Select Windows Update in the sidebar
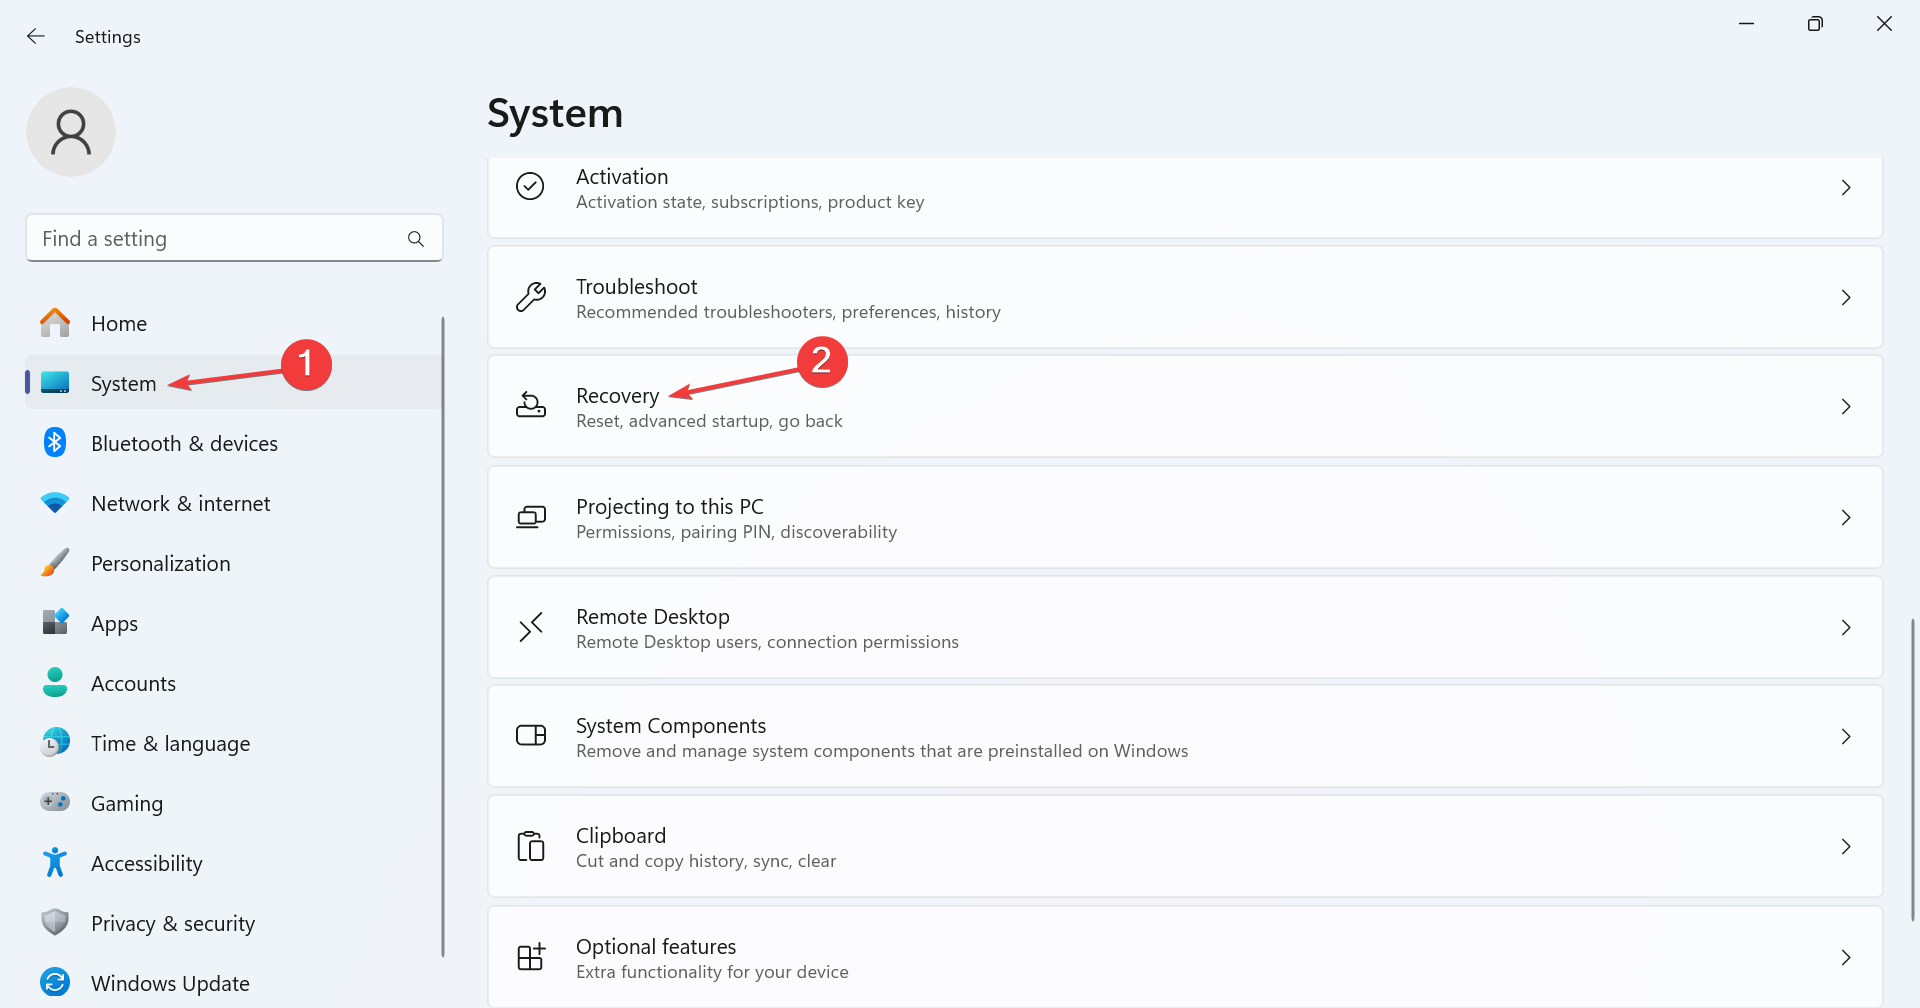The height and width of the screenshot is (1008, 1920). tap(170, 984)
